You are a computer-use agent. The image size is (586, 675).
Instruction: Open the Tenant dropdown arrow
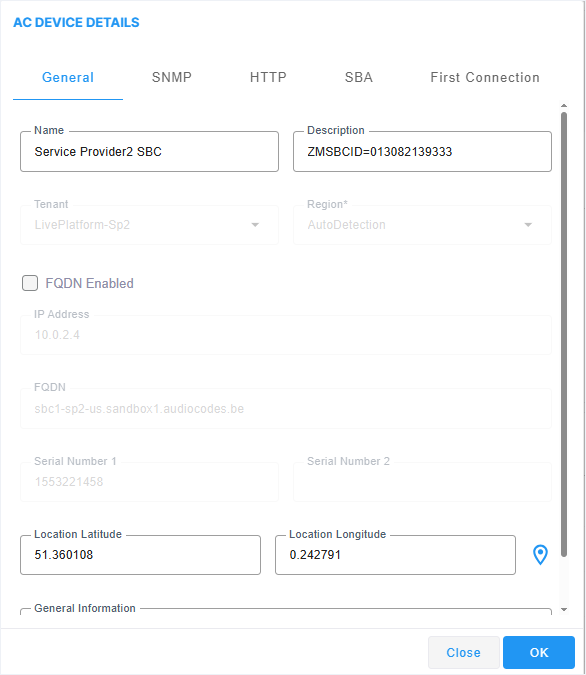[x=255, y=225]
